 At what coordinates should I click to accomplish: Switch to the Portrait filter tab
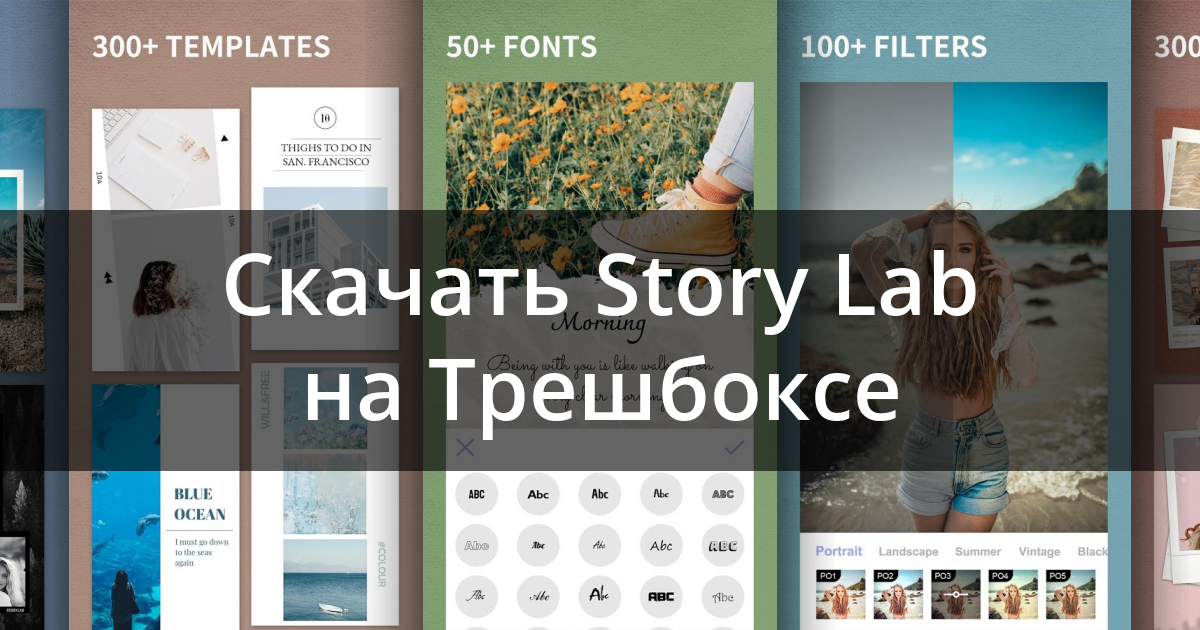pos(838,551)
